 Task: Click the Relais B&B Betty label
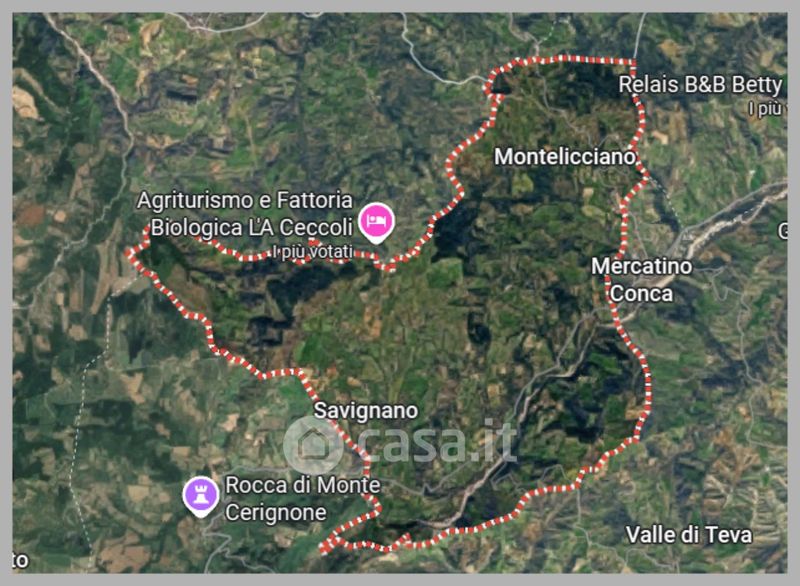pyautogui.click(x=700, y=85)
